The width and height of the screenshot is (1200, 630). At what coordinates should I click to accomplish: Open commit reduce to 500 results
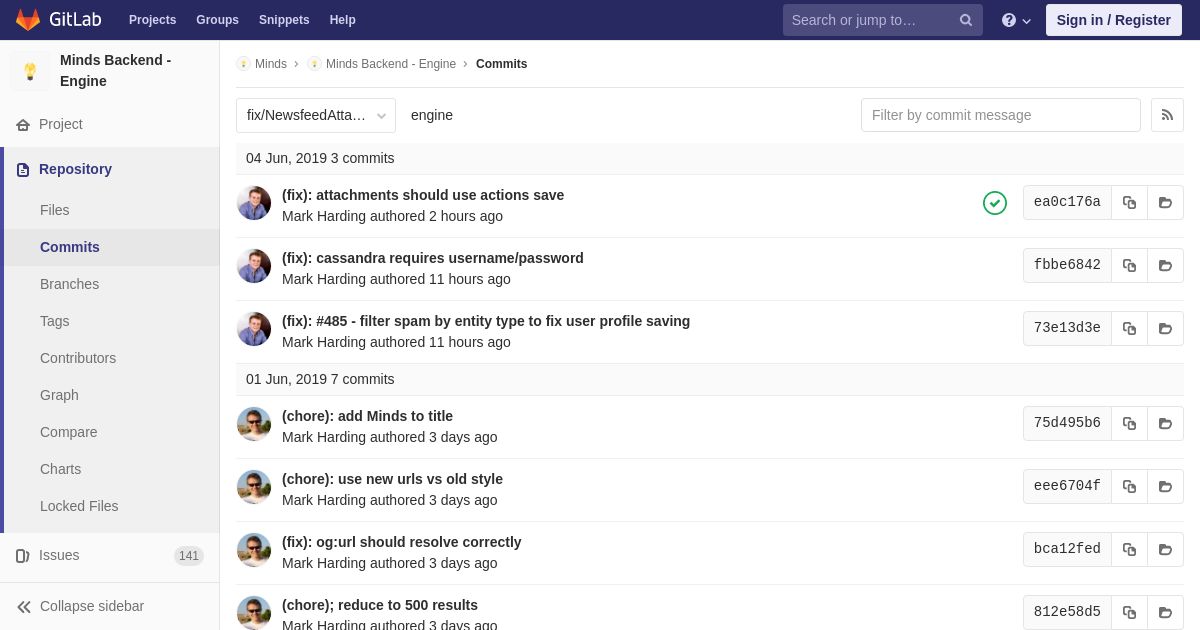[x=380, y=605]
